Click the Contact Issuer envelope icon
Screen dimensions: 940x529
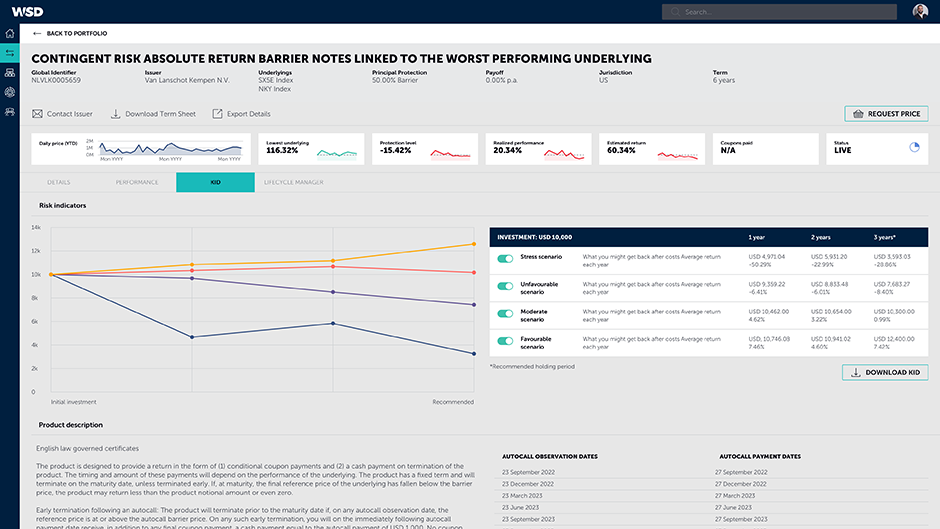(x=37, y=114)
